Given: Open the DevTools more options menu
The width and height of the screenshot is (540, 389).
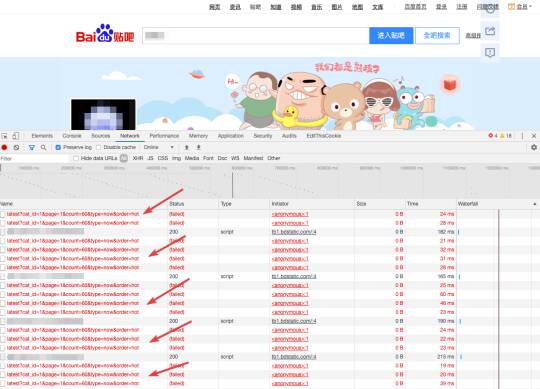Looking at the screenshot, I should pos(522,136).
